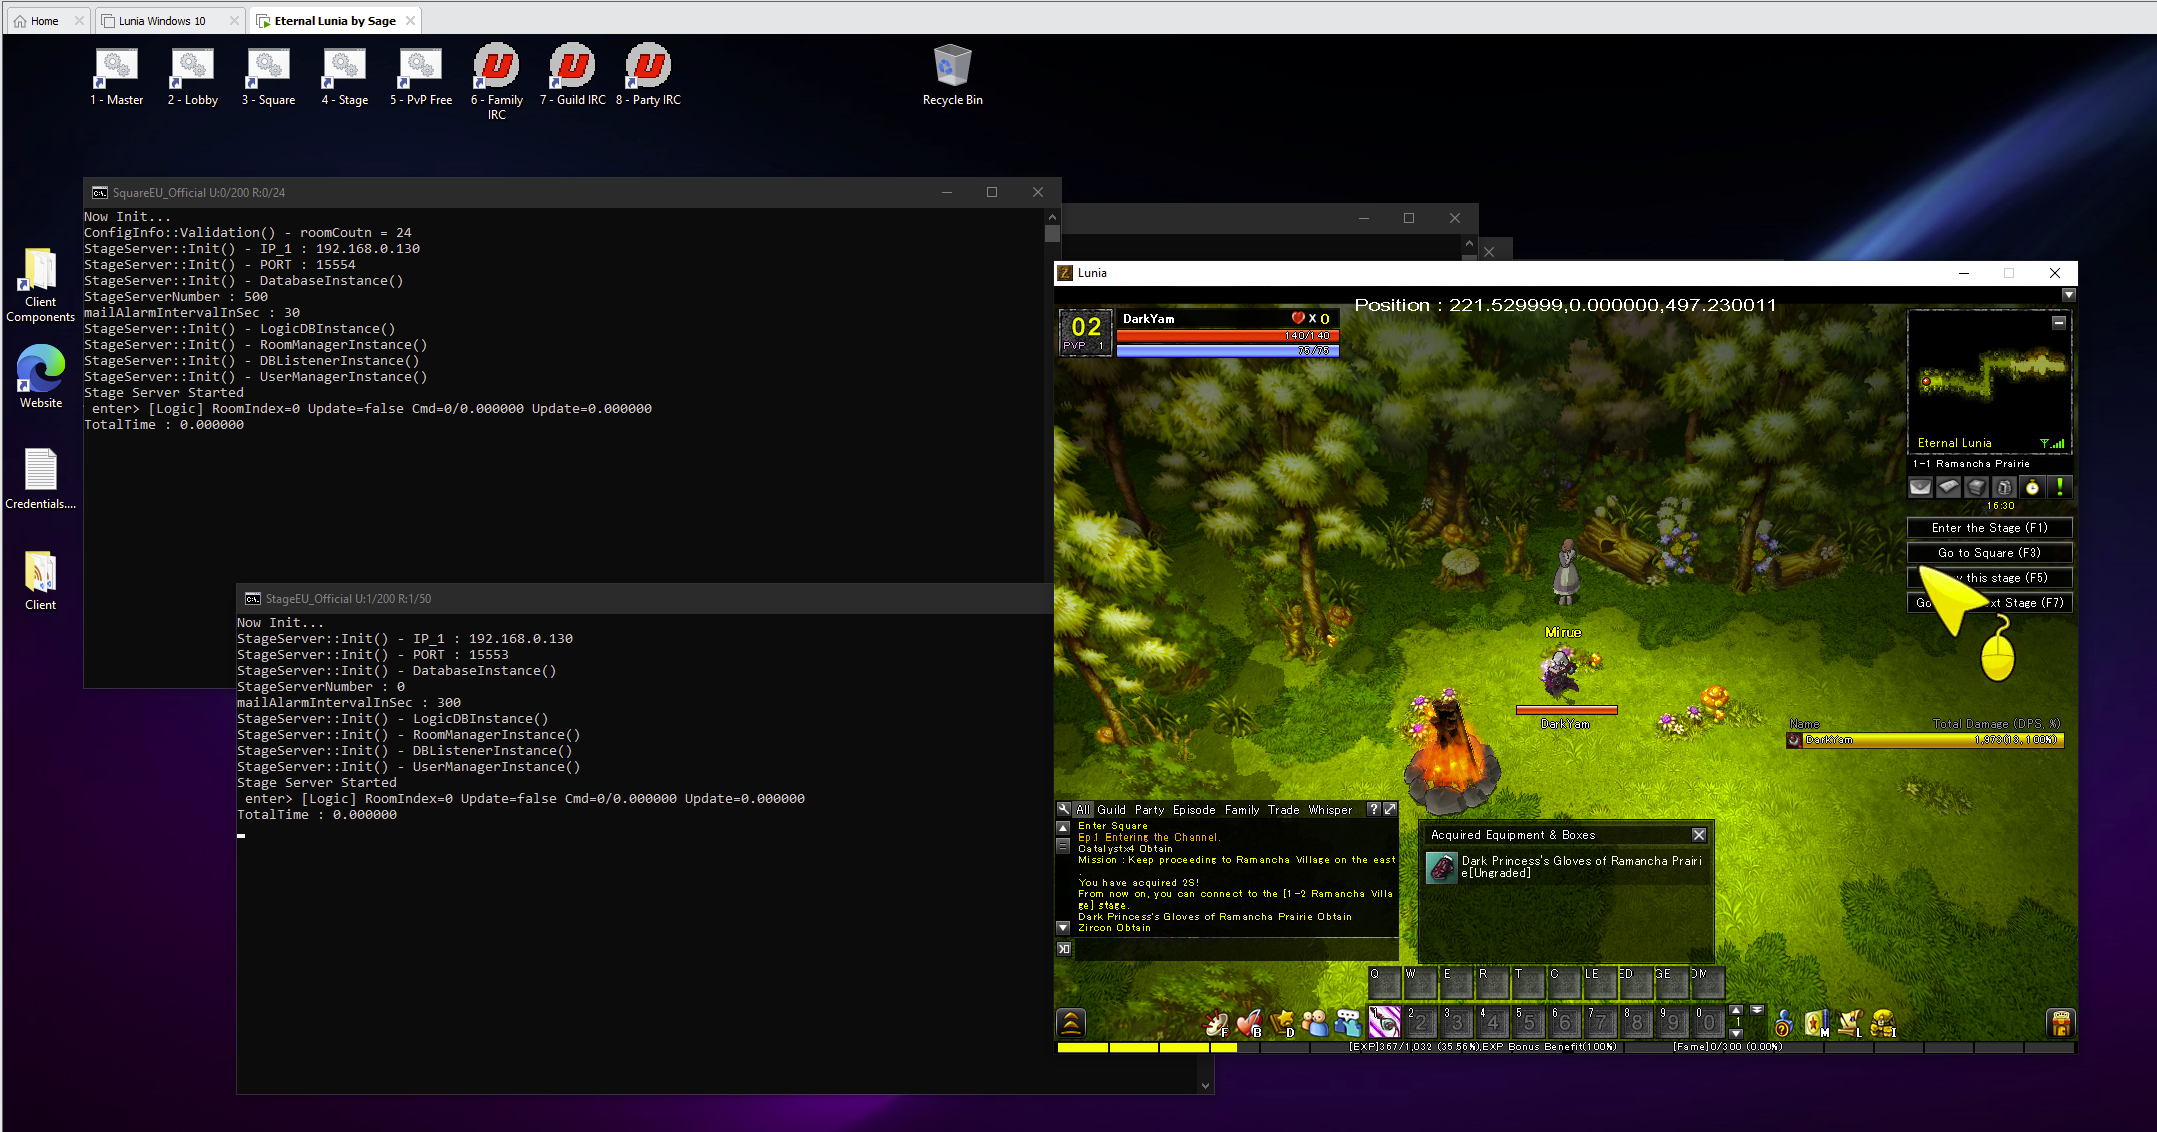The image size is (2157, 1132).
Task: Open the fan action icon marked F
Action: (1217, 1023)
